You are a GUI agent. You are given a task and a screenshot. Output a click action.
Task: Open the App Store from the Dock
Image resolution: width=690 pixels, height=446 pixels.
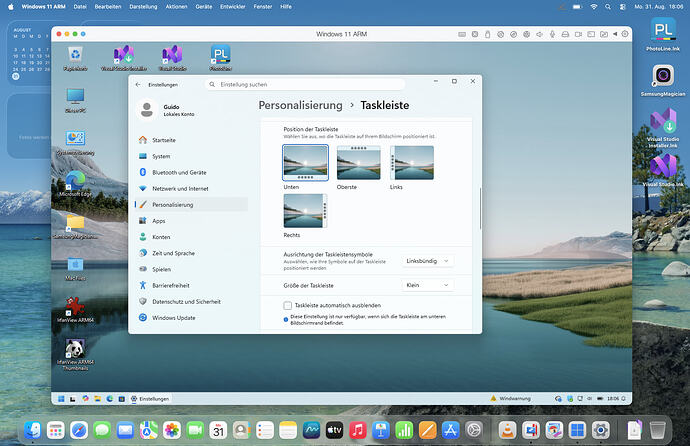pos(450,430)
